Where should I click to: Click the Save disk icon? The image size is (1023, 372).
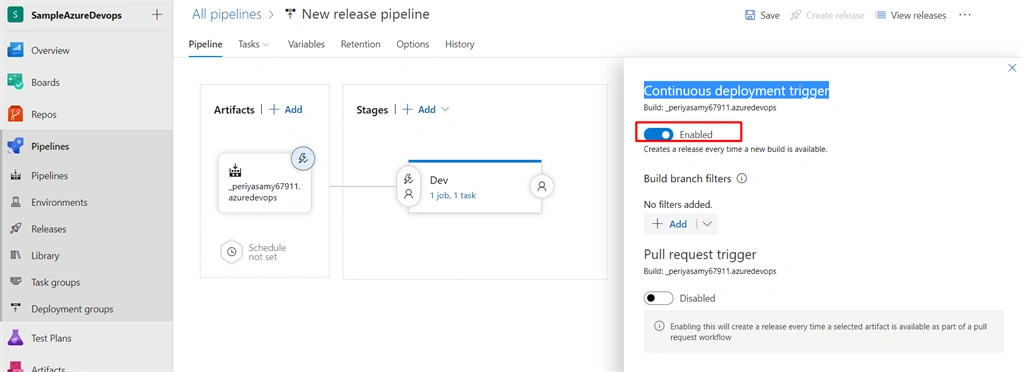point(750,15)
